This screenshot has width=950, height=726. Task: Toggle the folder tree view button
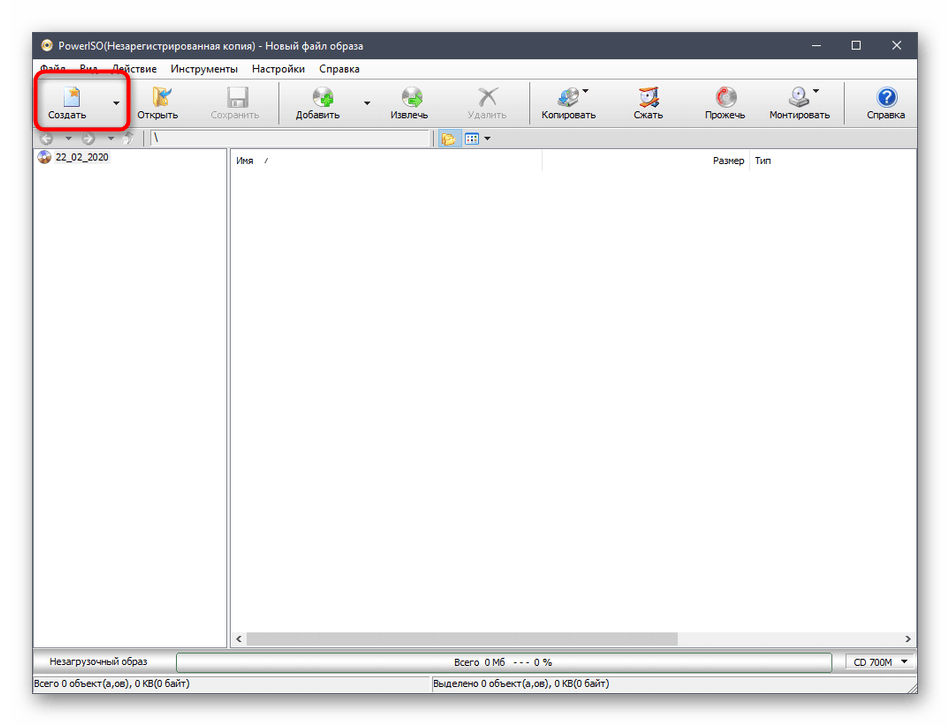(447, 139)
